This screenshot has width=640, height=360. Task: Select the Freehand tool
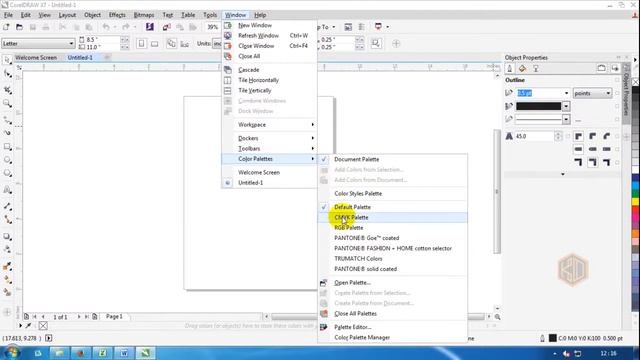coord(7,120)
